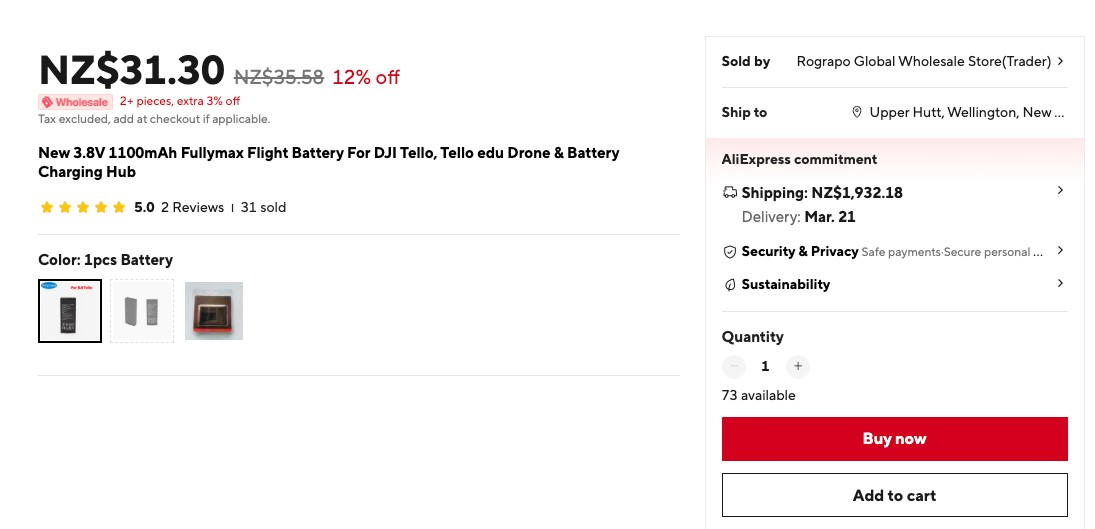1095x529 pixels.
Task: Click the Security & Privacy shield icon
Action: (x=729, y=252)
